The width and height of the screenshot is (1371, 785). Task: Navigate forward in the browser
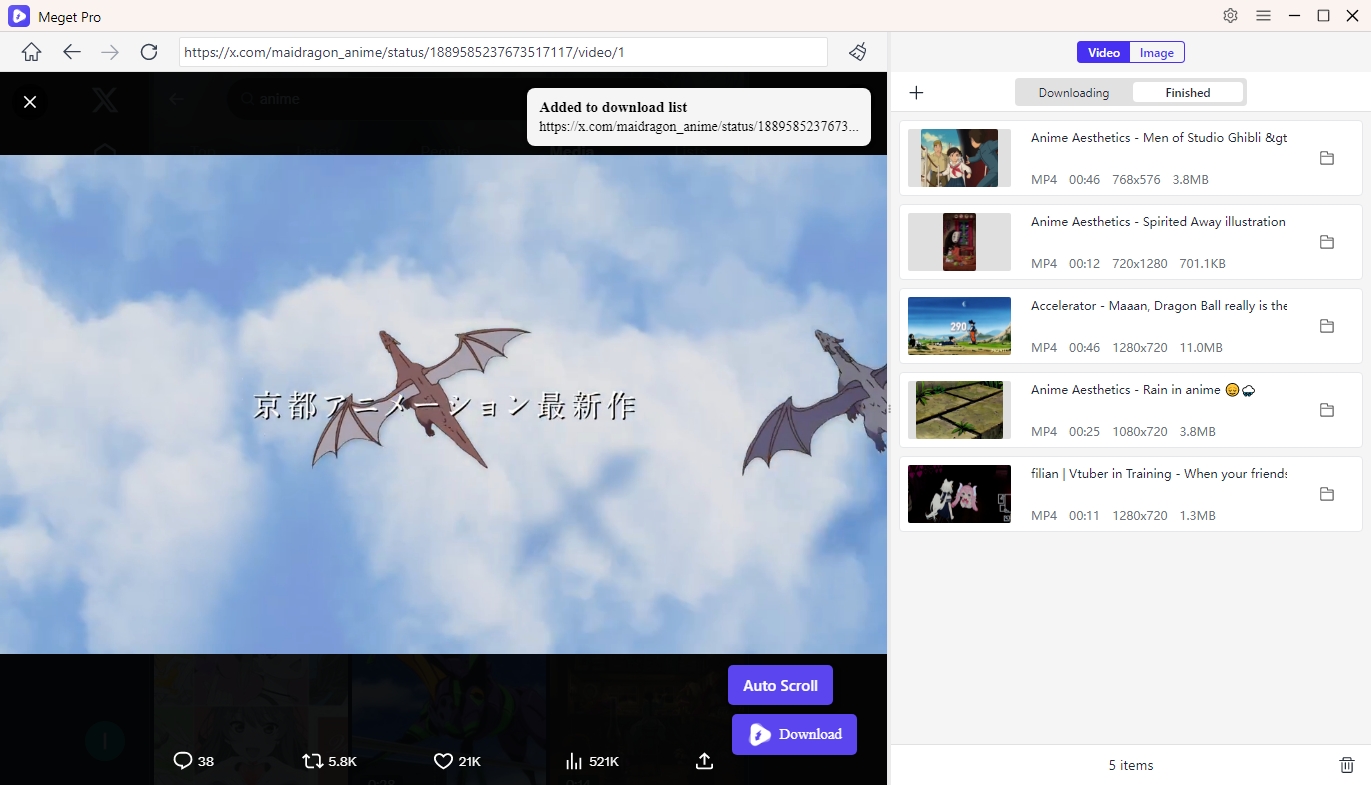tap(110, 52)
